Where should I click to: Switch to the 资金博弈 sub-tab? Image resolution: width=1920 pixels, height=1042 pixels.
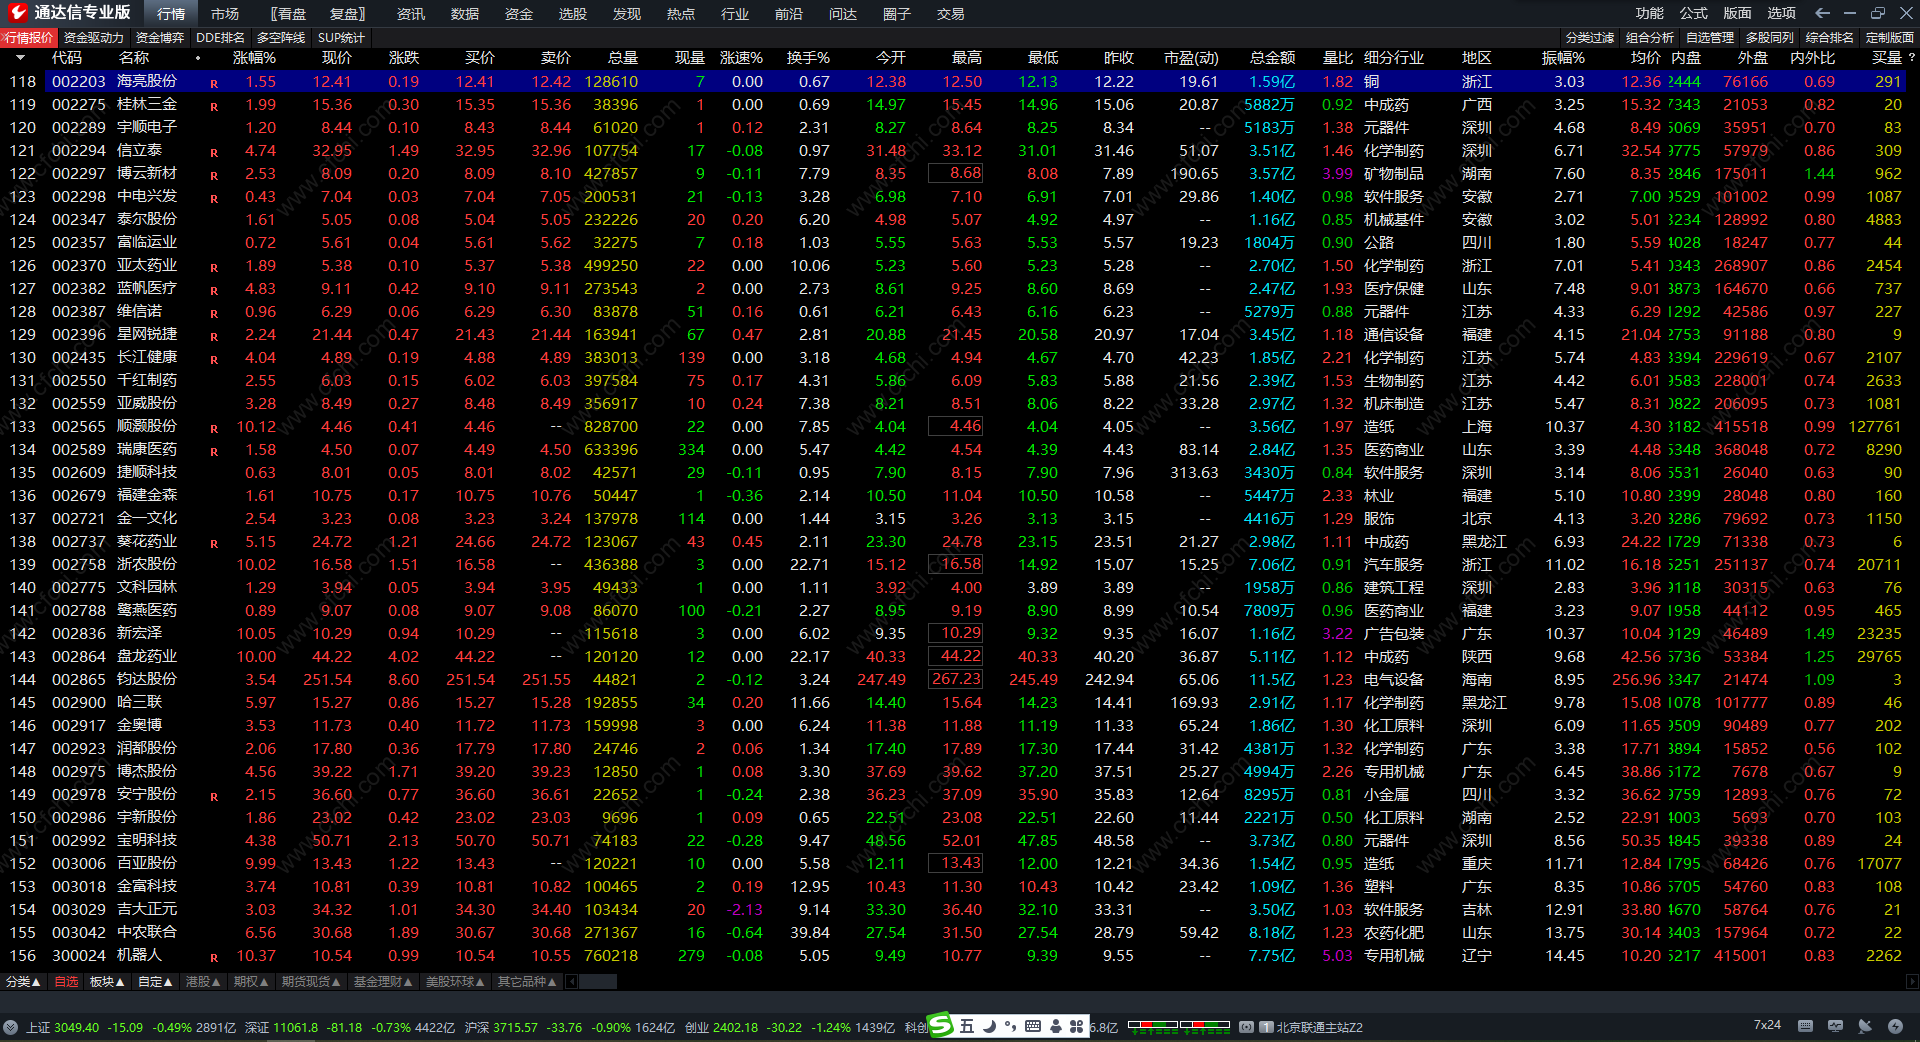(x=160, y=38)
